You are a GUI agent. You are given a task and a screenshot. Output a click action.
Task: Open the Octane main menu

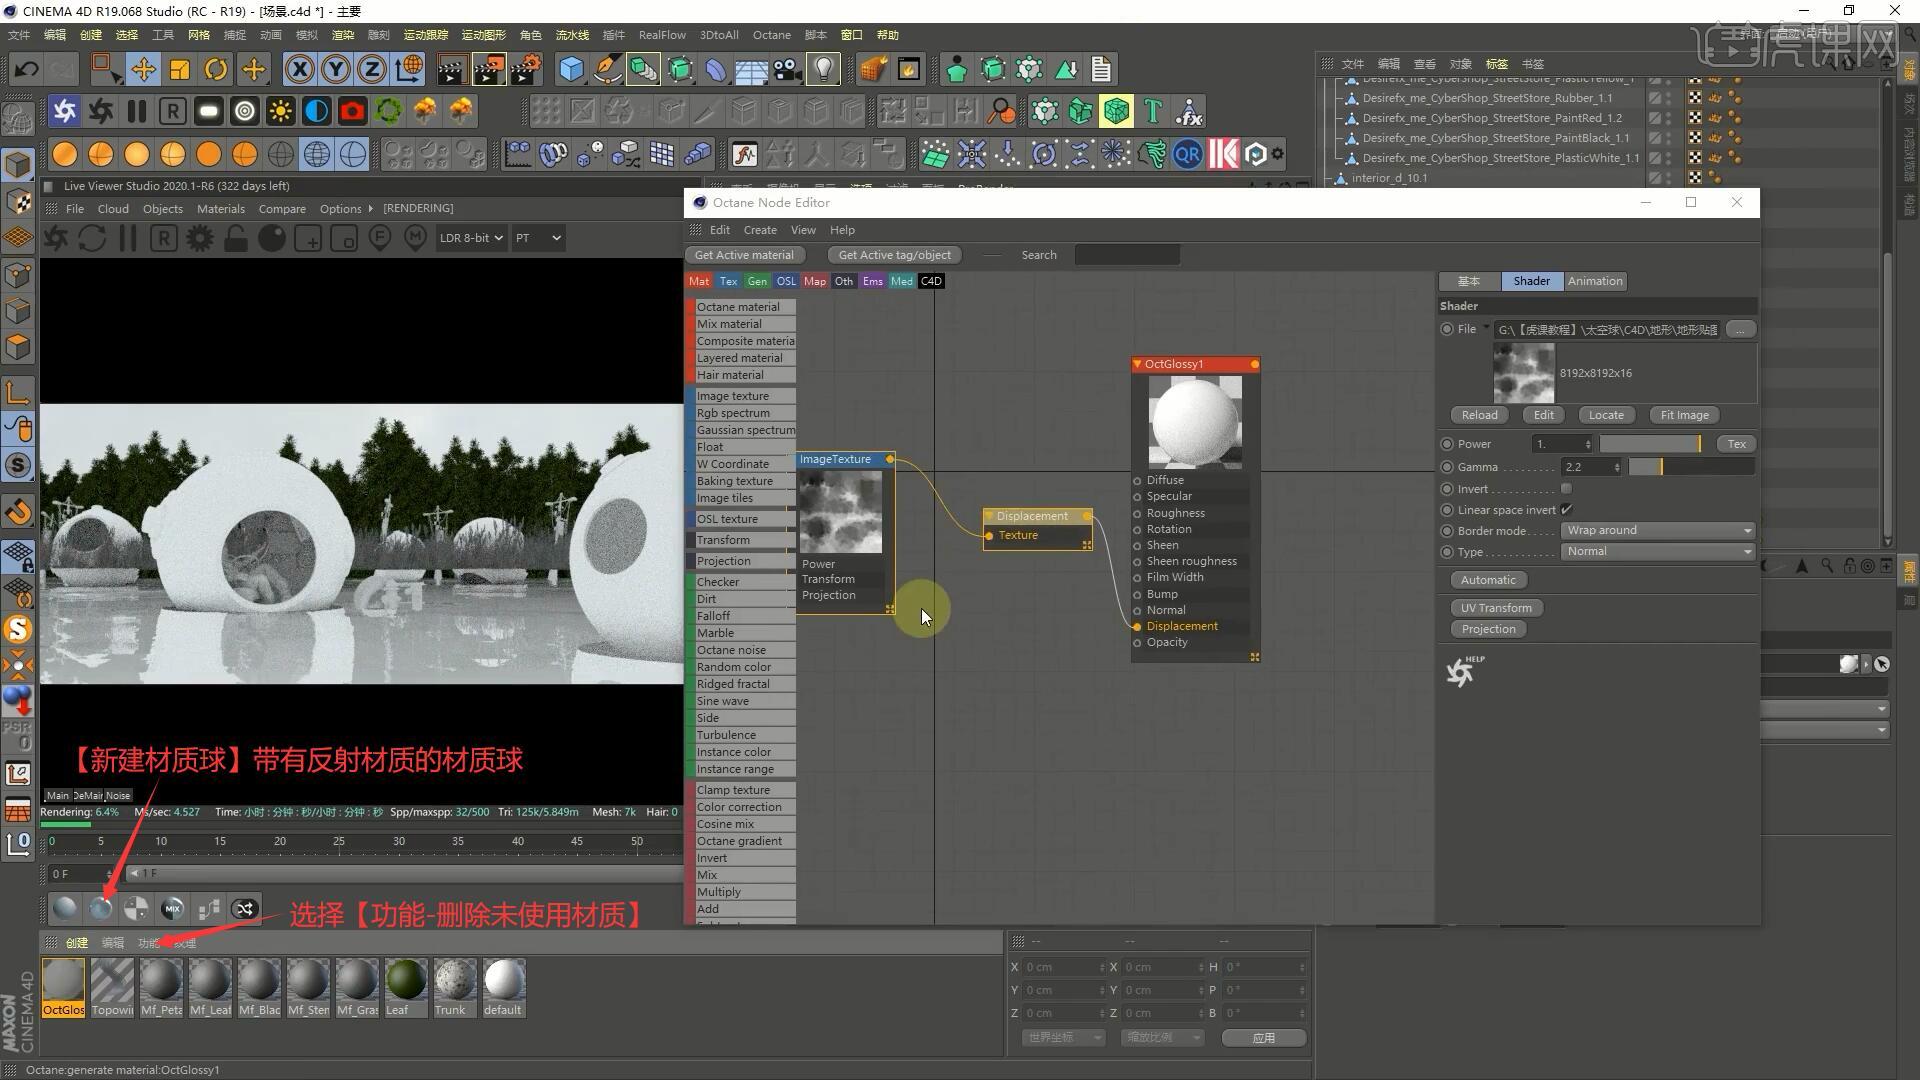[771, 35]
